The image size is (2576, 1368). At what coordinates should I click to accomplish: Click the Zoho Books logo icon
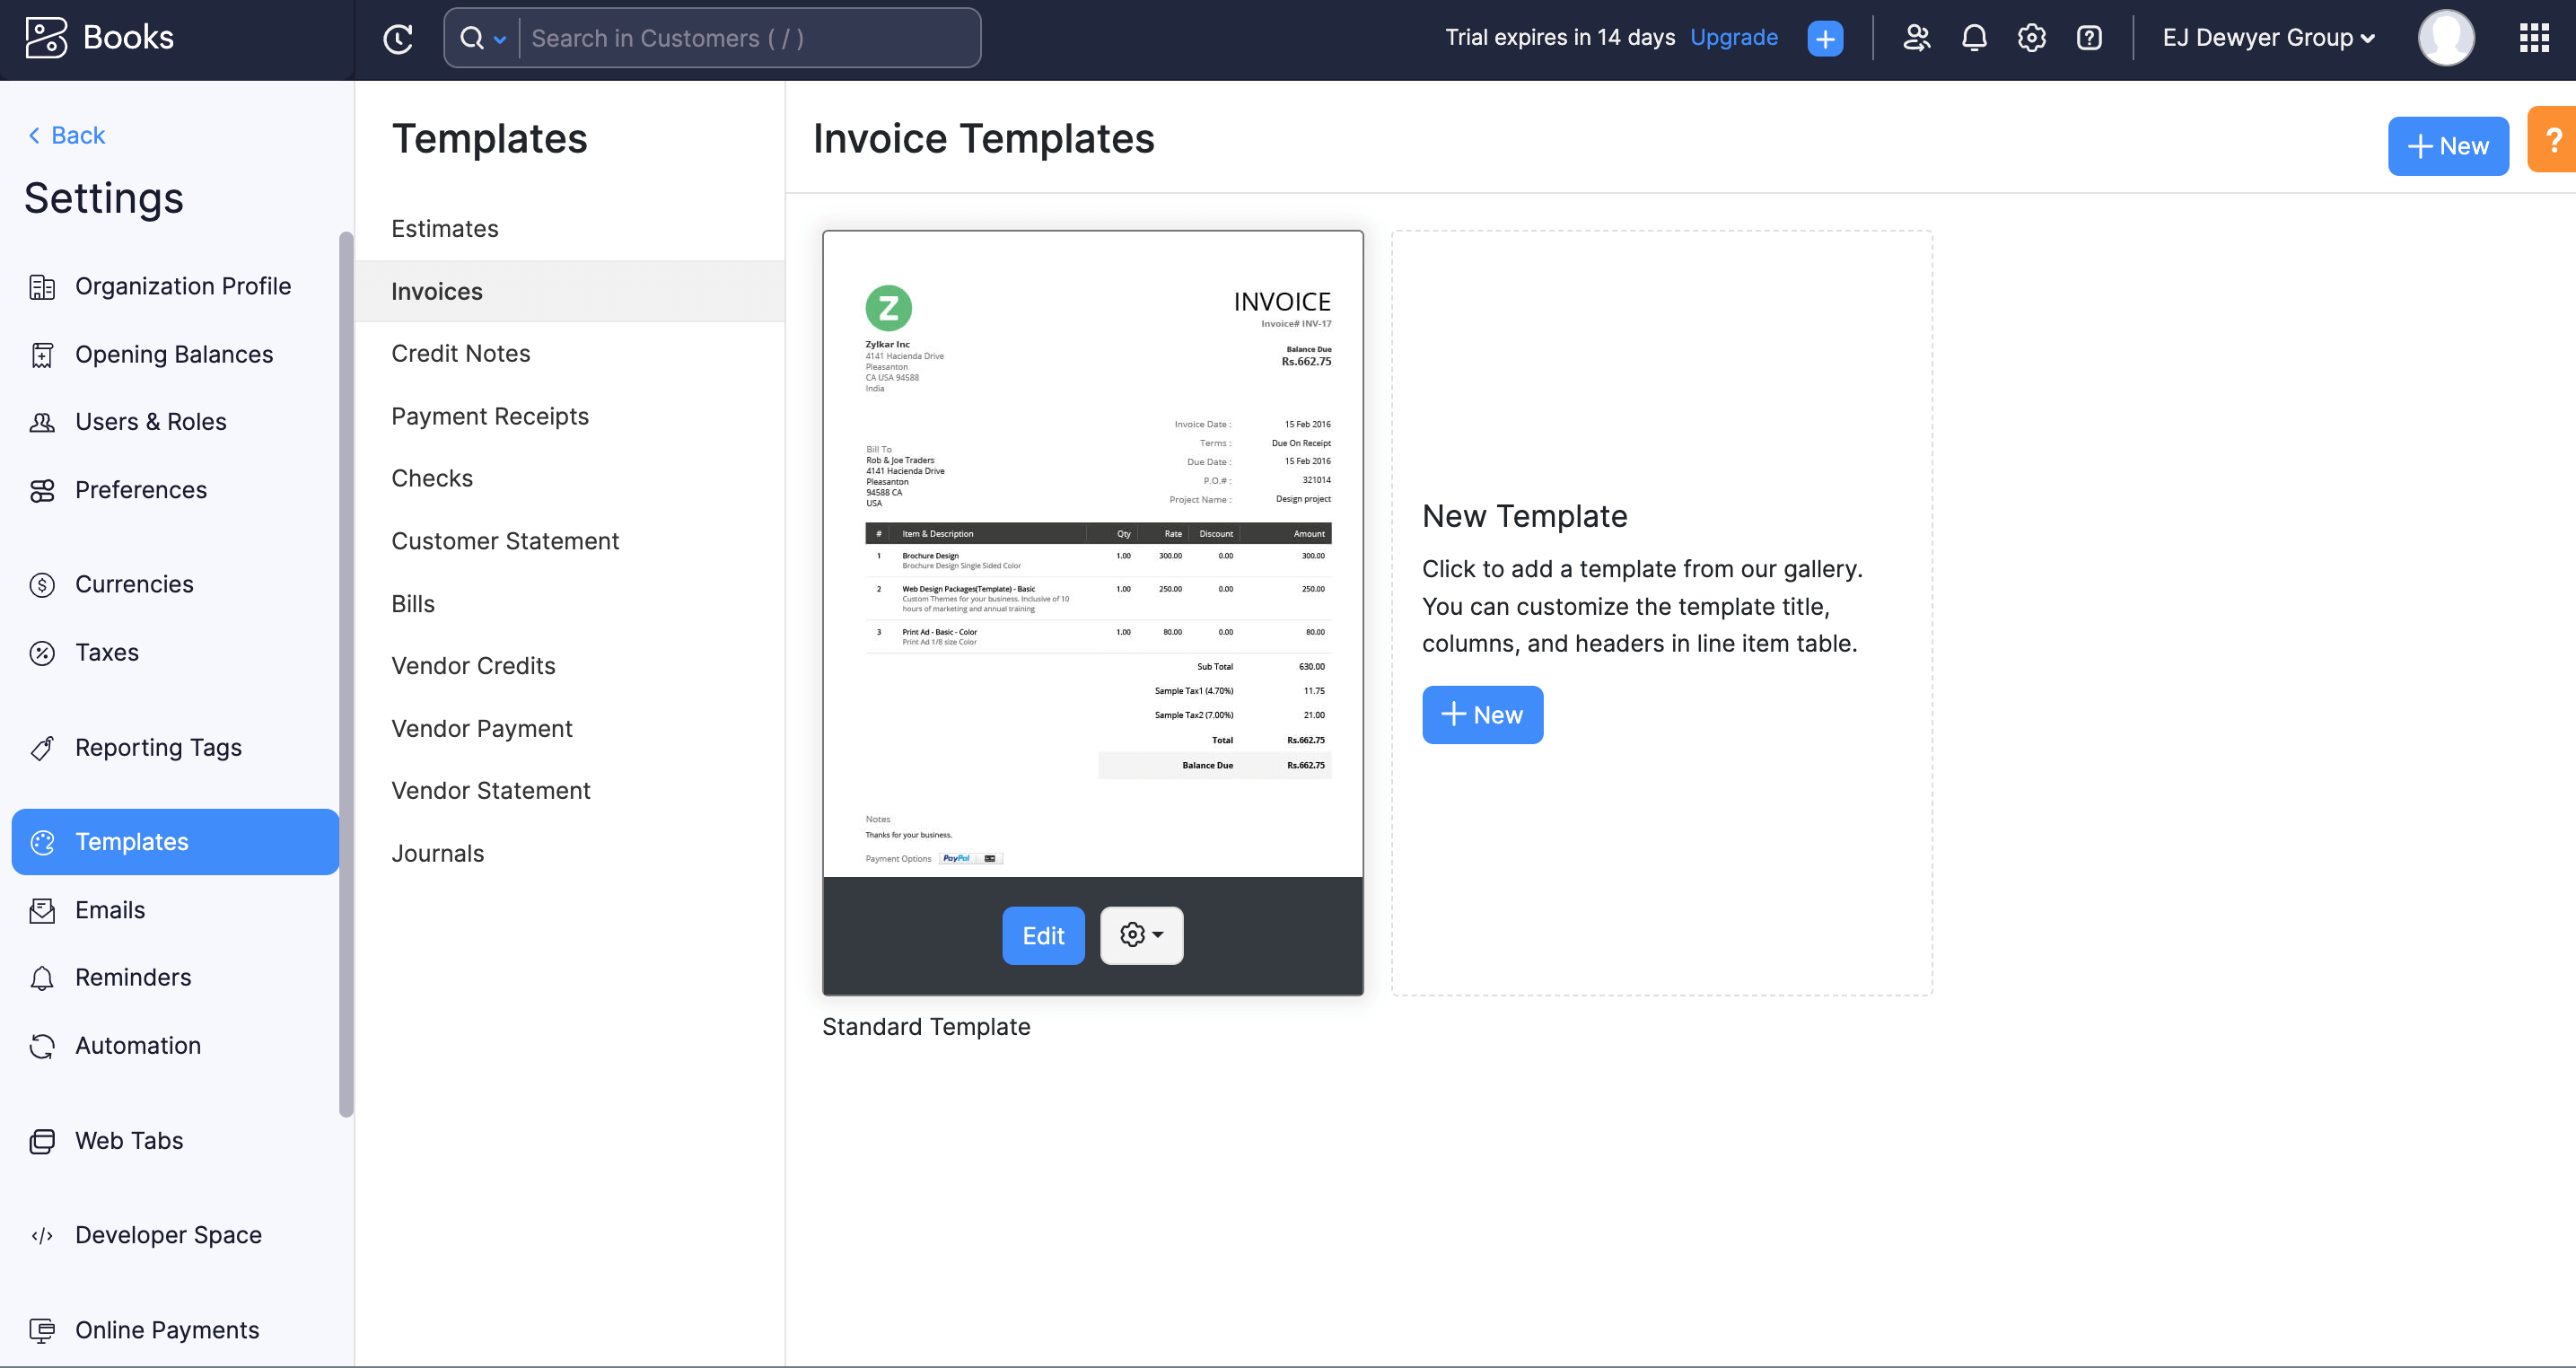(x=46, y=38)
